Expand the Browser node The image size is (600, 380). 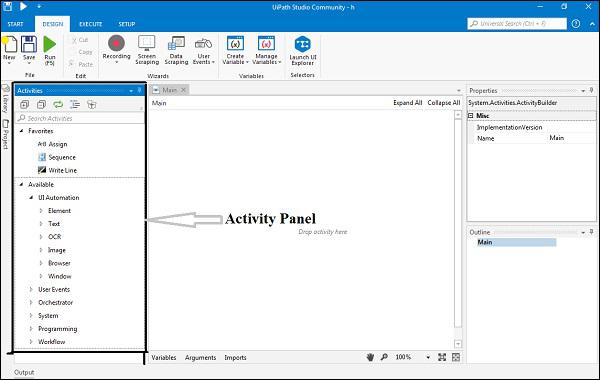pyautogui.click(x=41, y=263)
